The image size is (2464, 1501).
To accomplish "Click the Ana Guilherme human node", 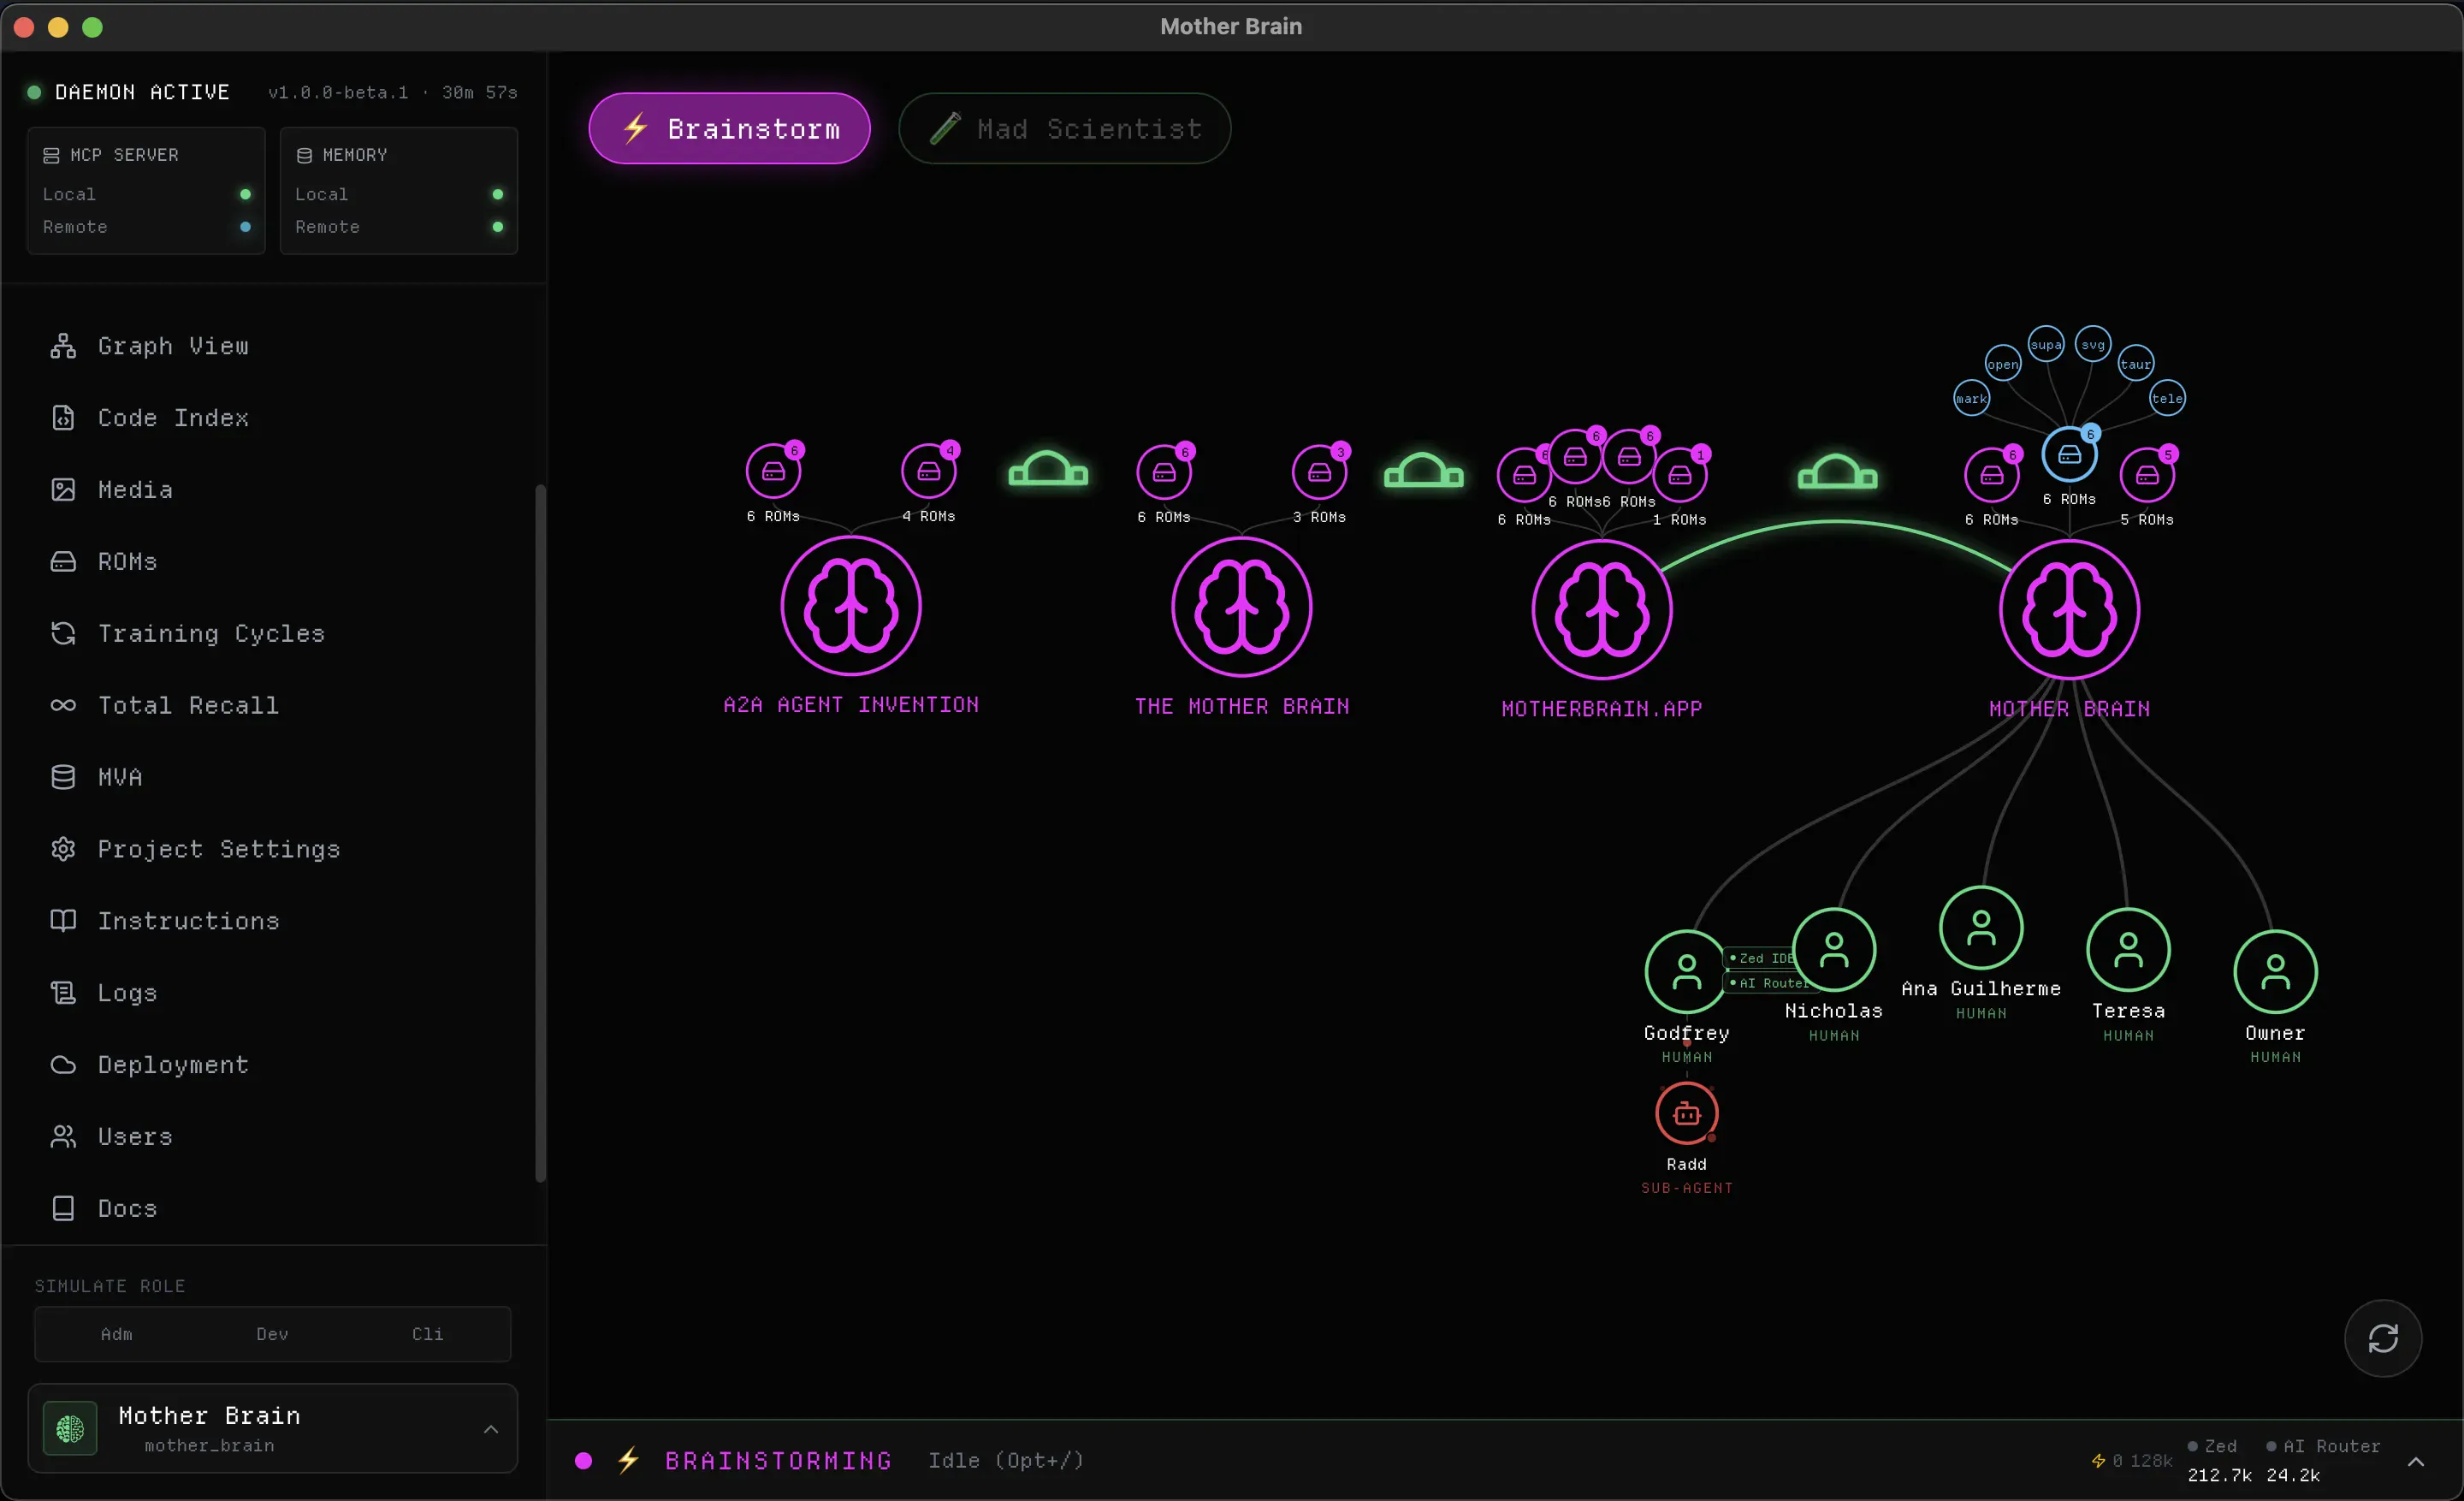I will [x=1981, y=928].
